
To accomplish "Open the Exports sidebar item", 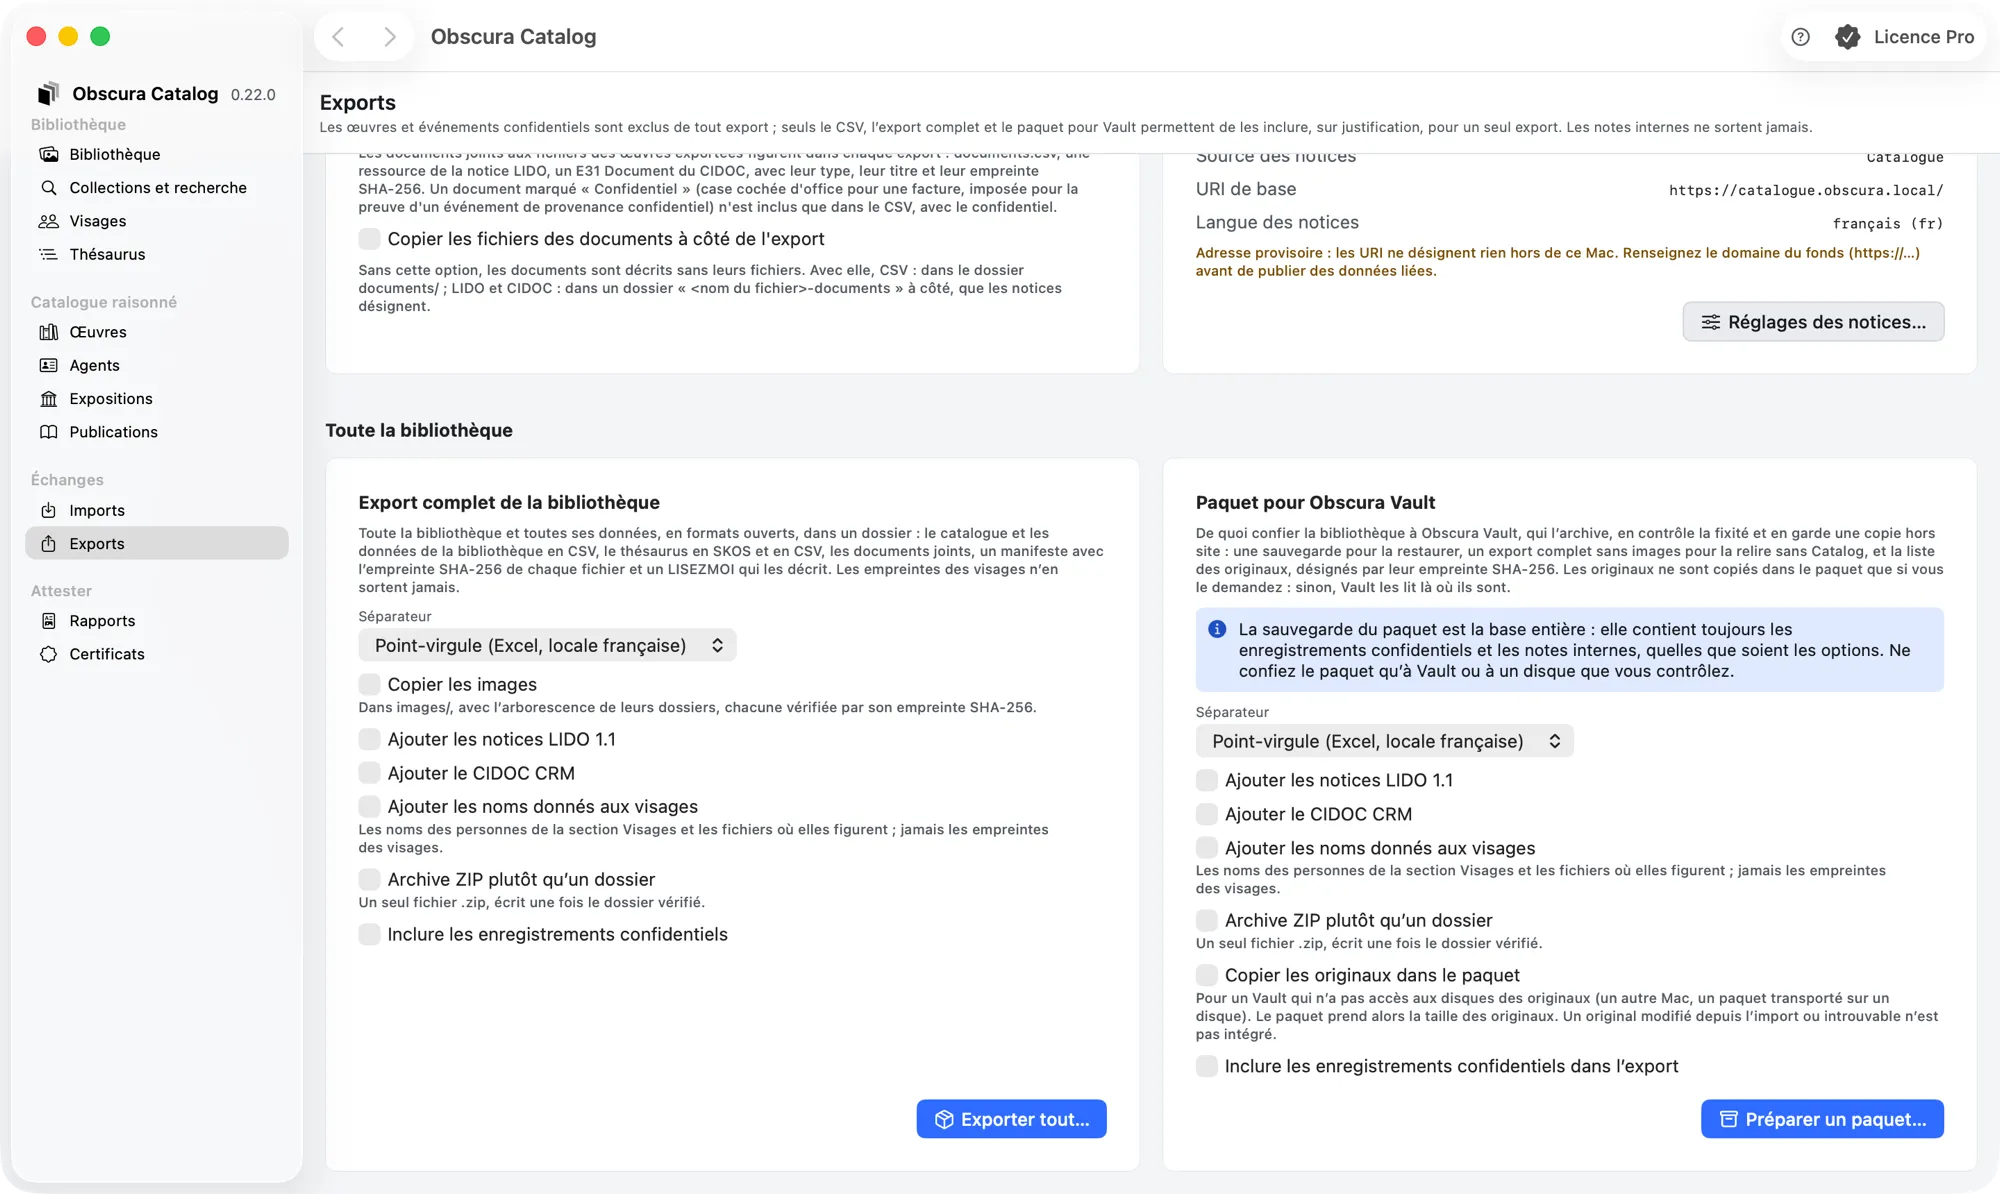I will click(x=157, y=543).
